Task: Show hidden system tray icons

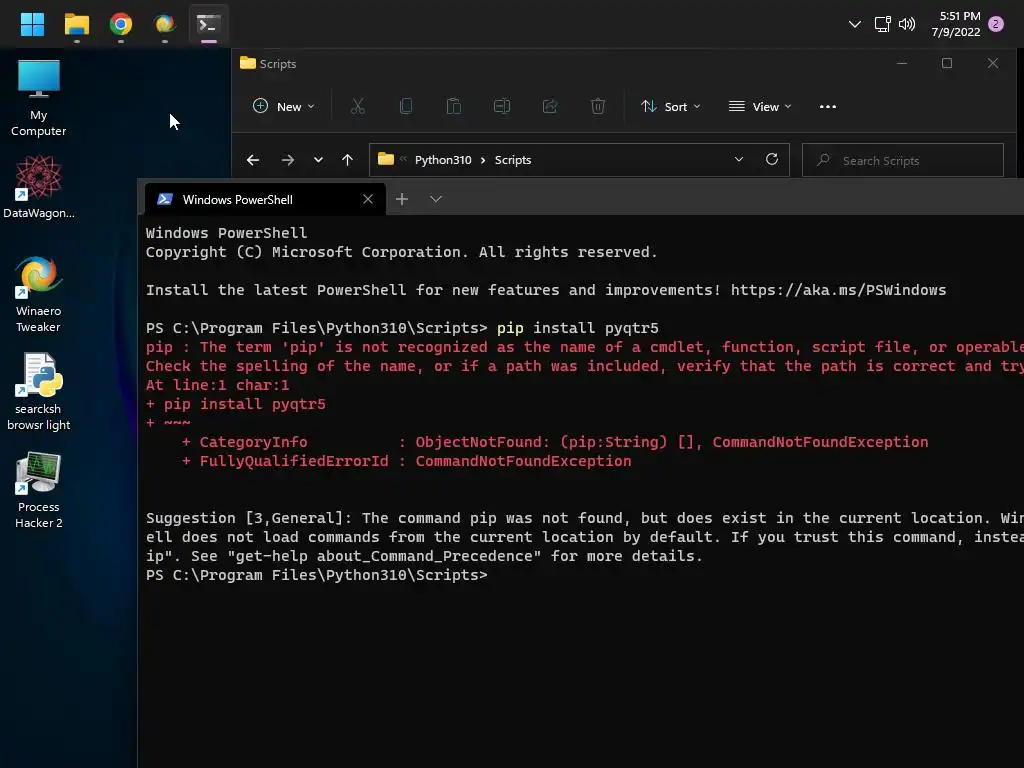Action: click(854, 25)
